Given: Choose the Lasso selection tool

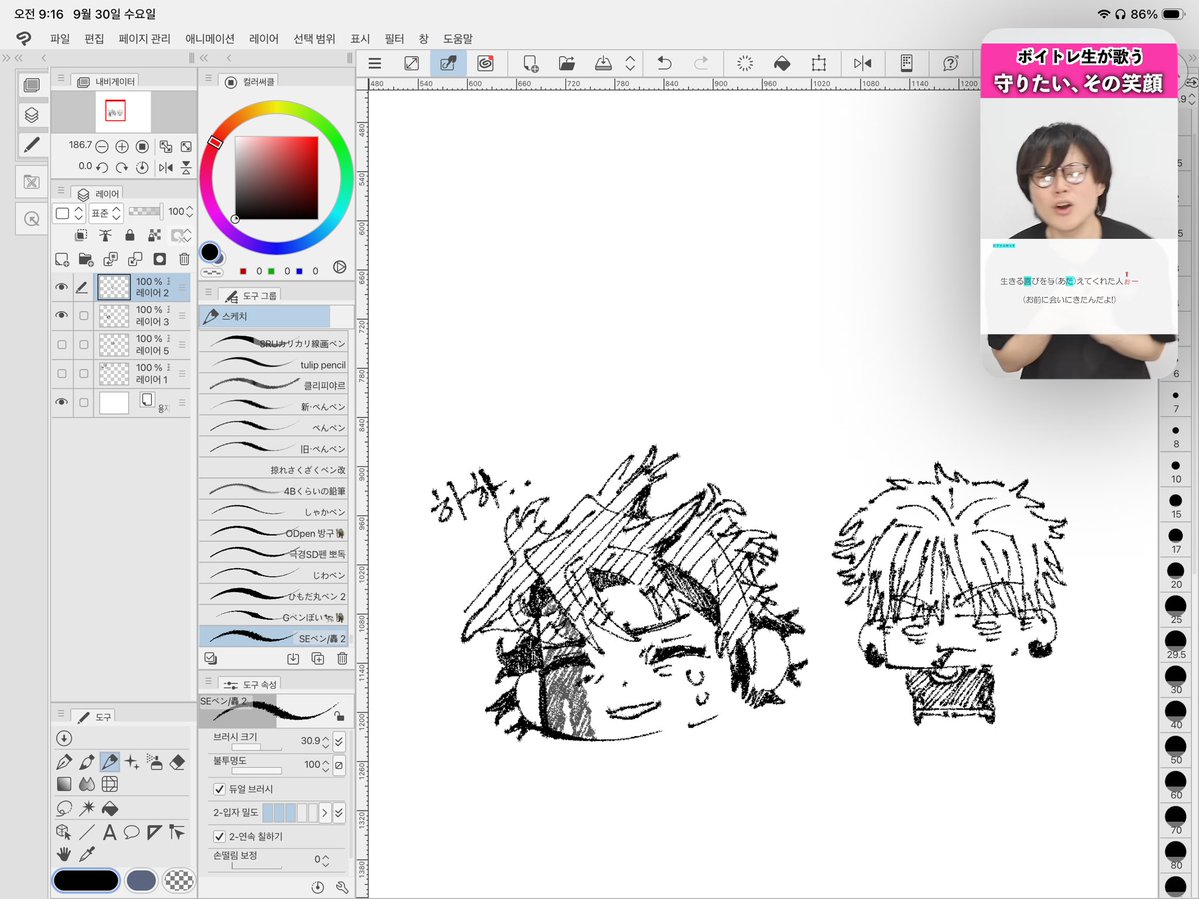Looking at the screenshot, I should point(64,808).
